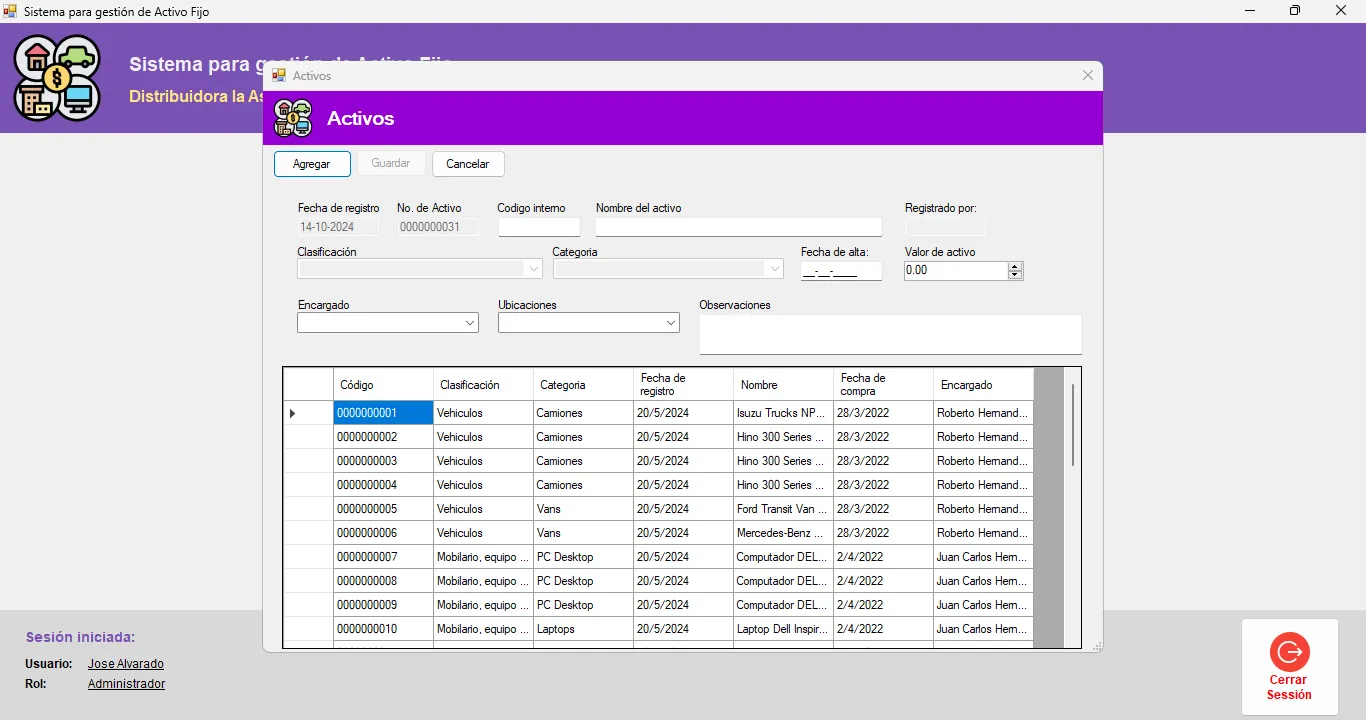This screenshot has height=720, width=1366.
Task: Open the Encargado dropdown
Action: [470, 323]
